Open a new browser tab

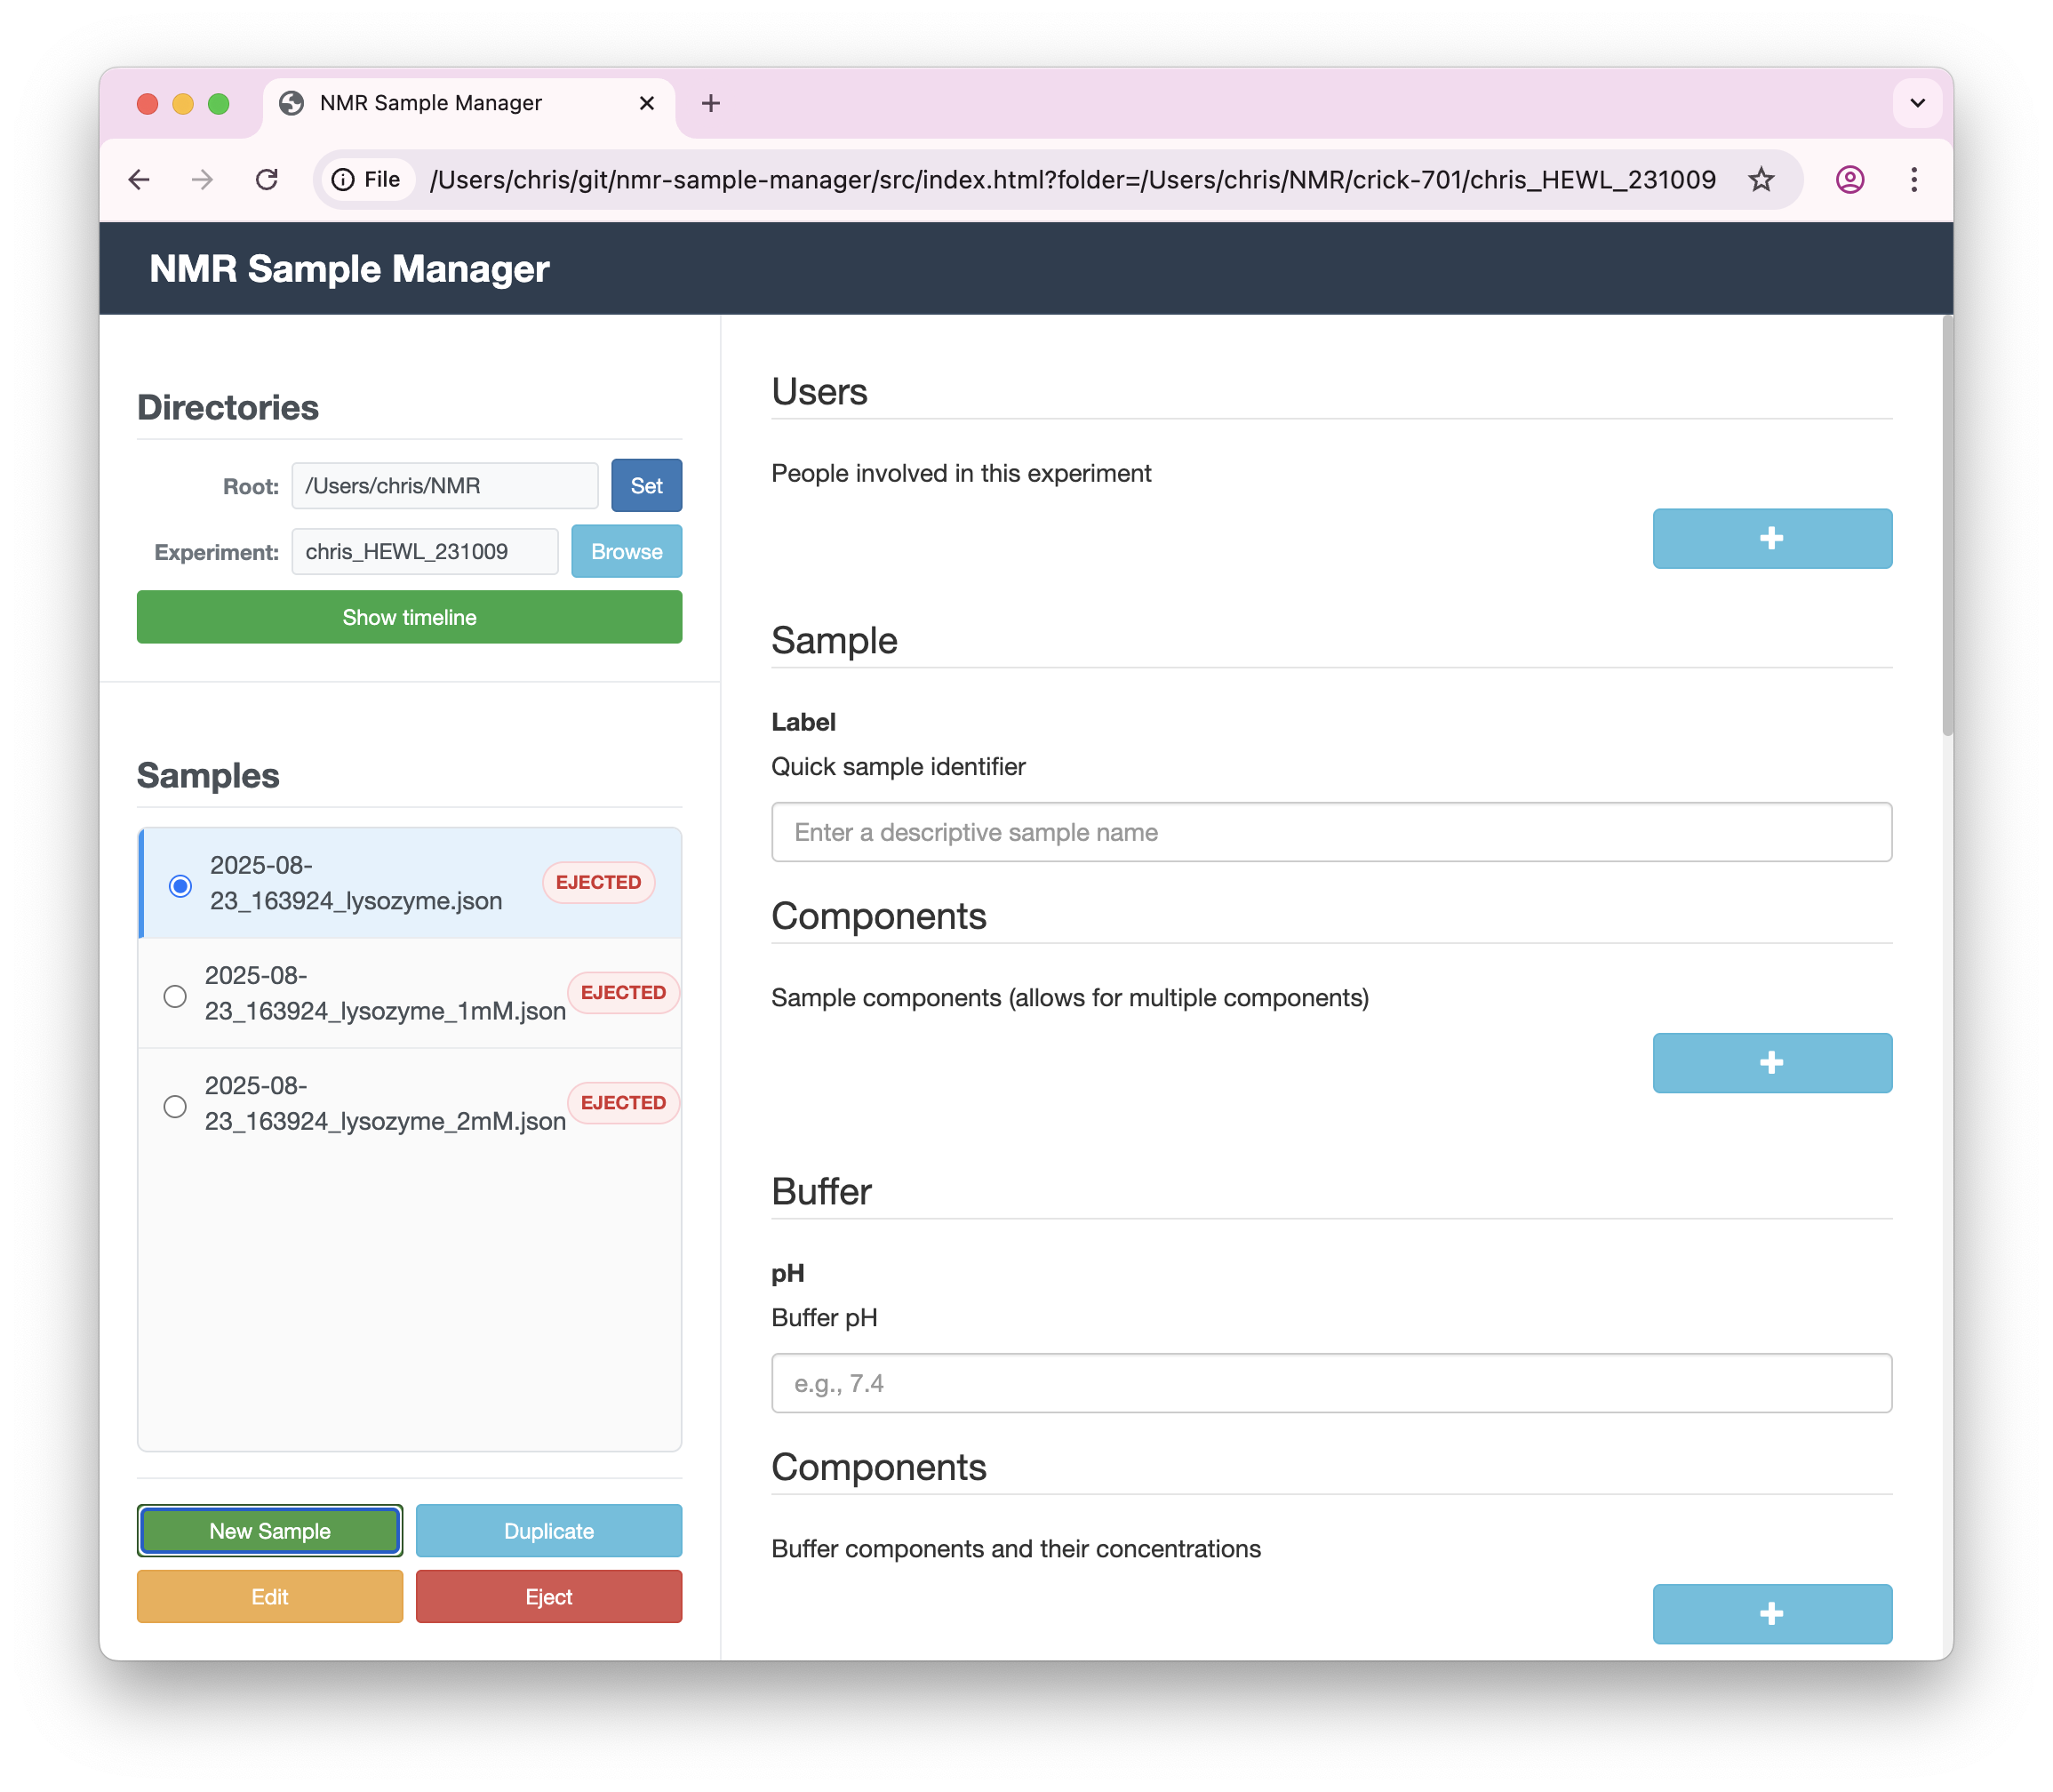[710, 103]
